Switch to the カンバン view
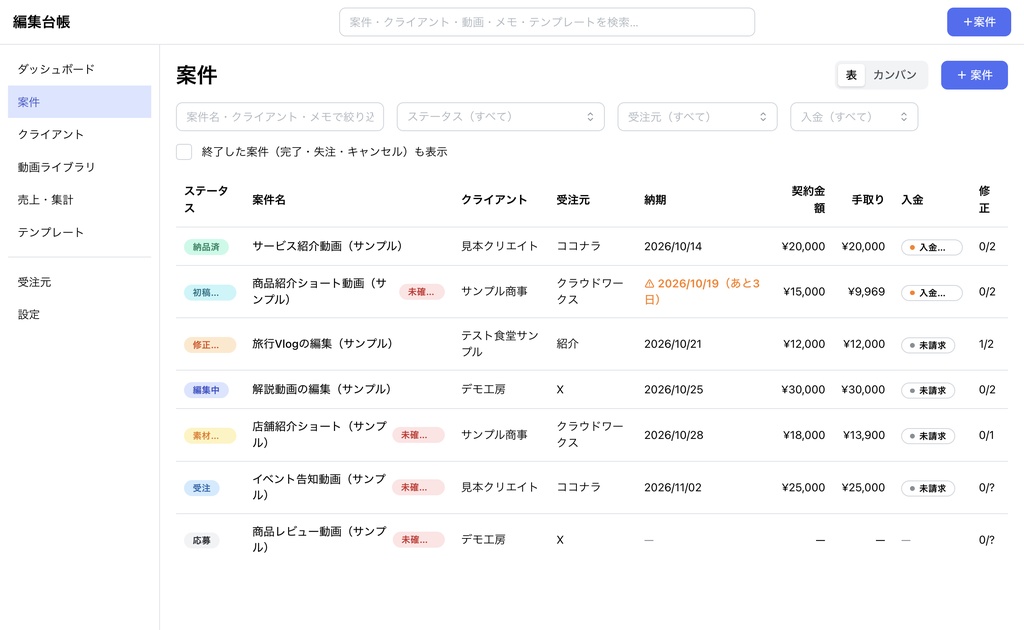1024x630 pixels. tap(894, 75)
